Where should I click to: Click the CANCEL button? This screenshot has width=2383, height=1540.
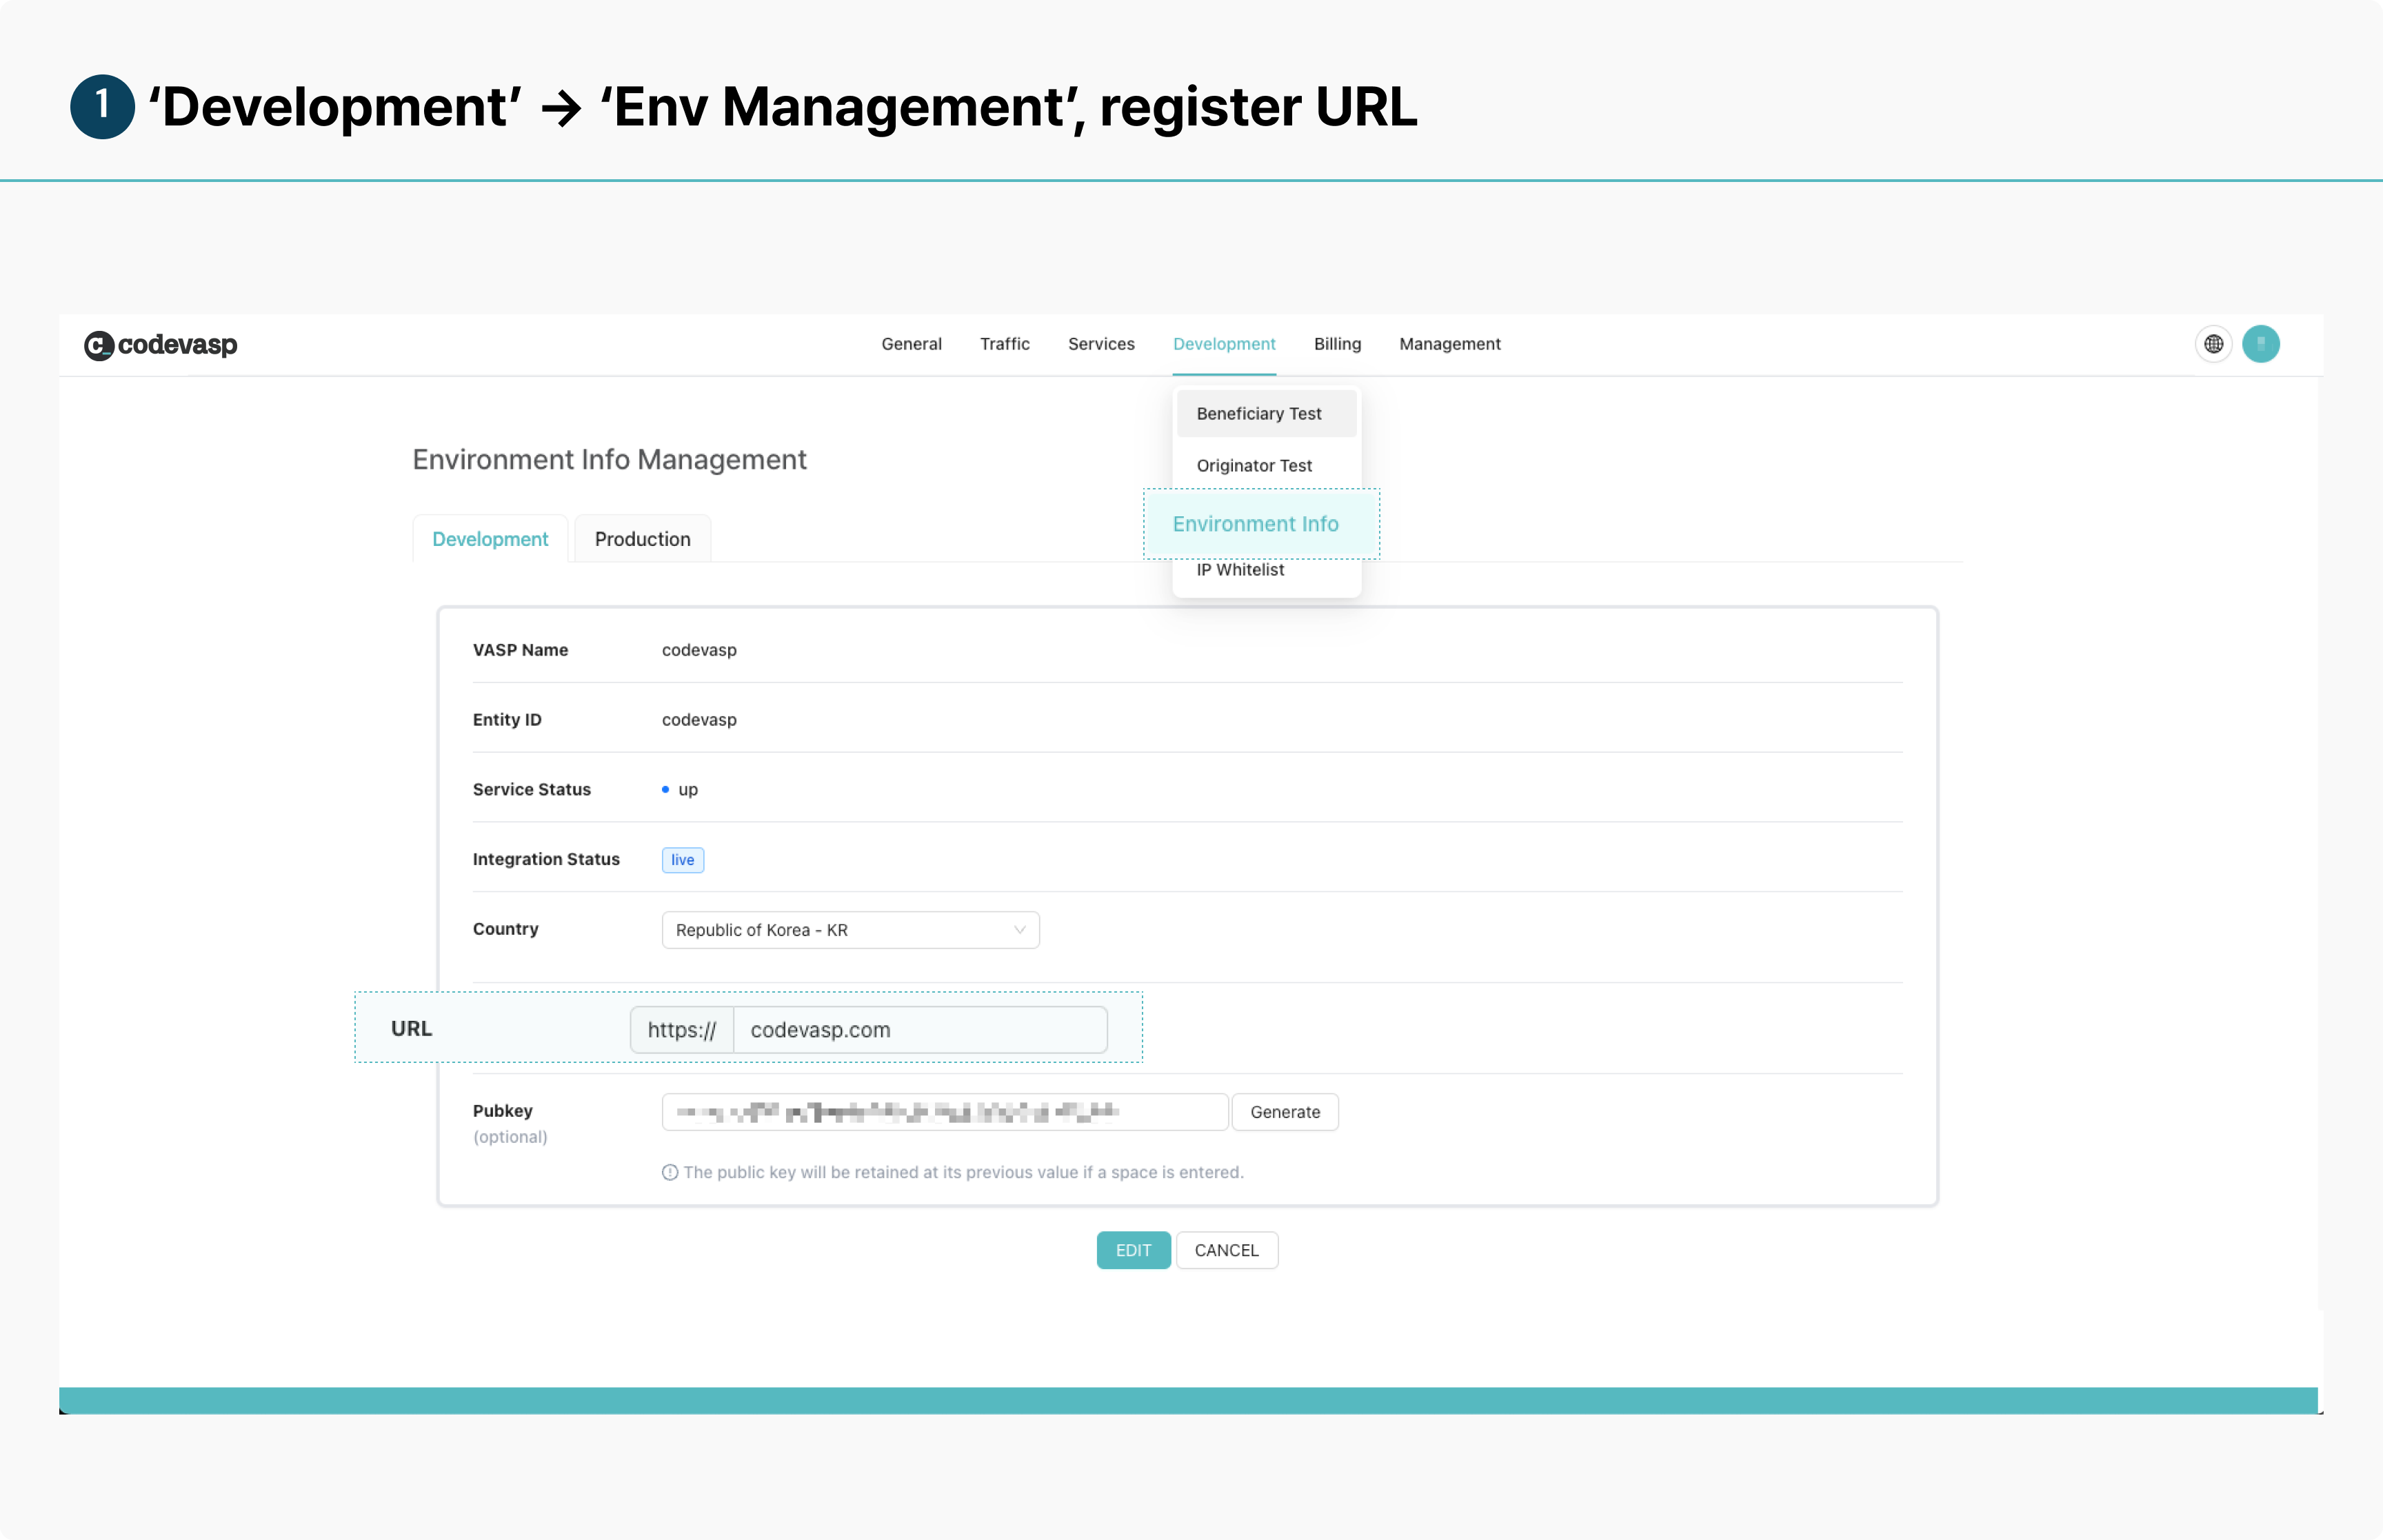1226,1250
